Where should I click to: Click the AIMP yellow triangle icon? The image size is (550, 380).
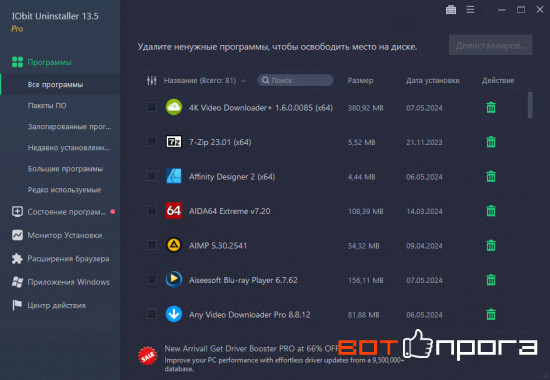(x=174, y=245)
